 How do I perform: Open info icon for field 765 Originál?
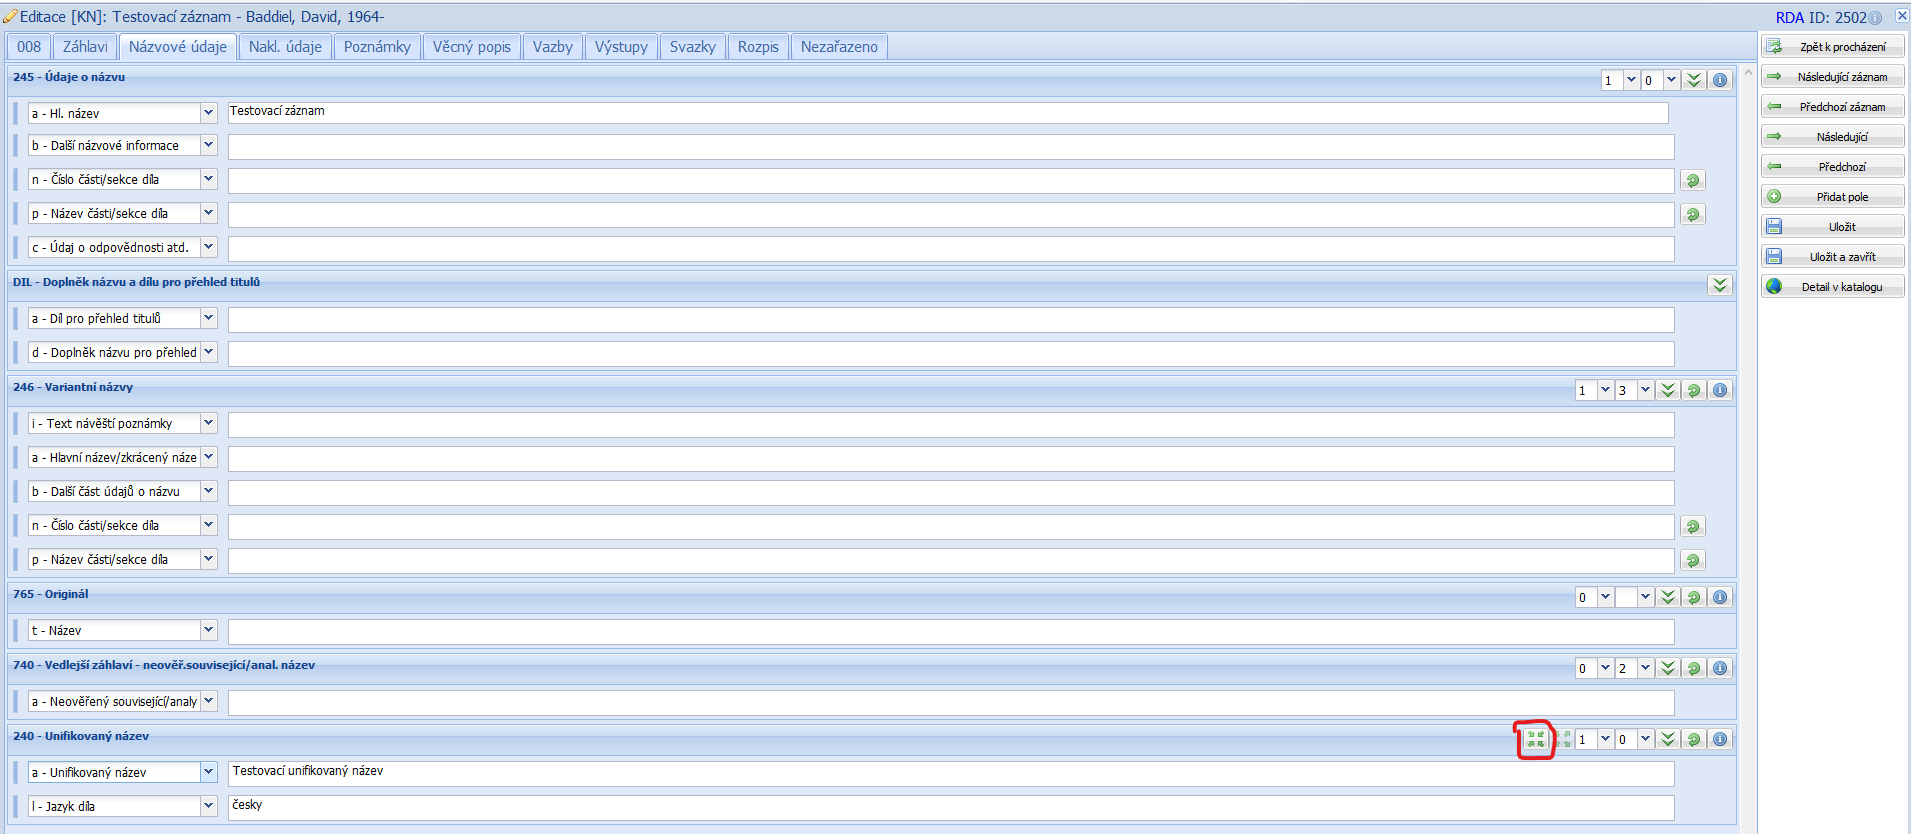pos(1720,598)
